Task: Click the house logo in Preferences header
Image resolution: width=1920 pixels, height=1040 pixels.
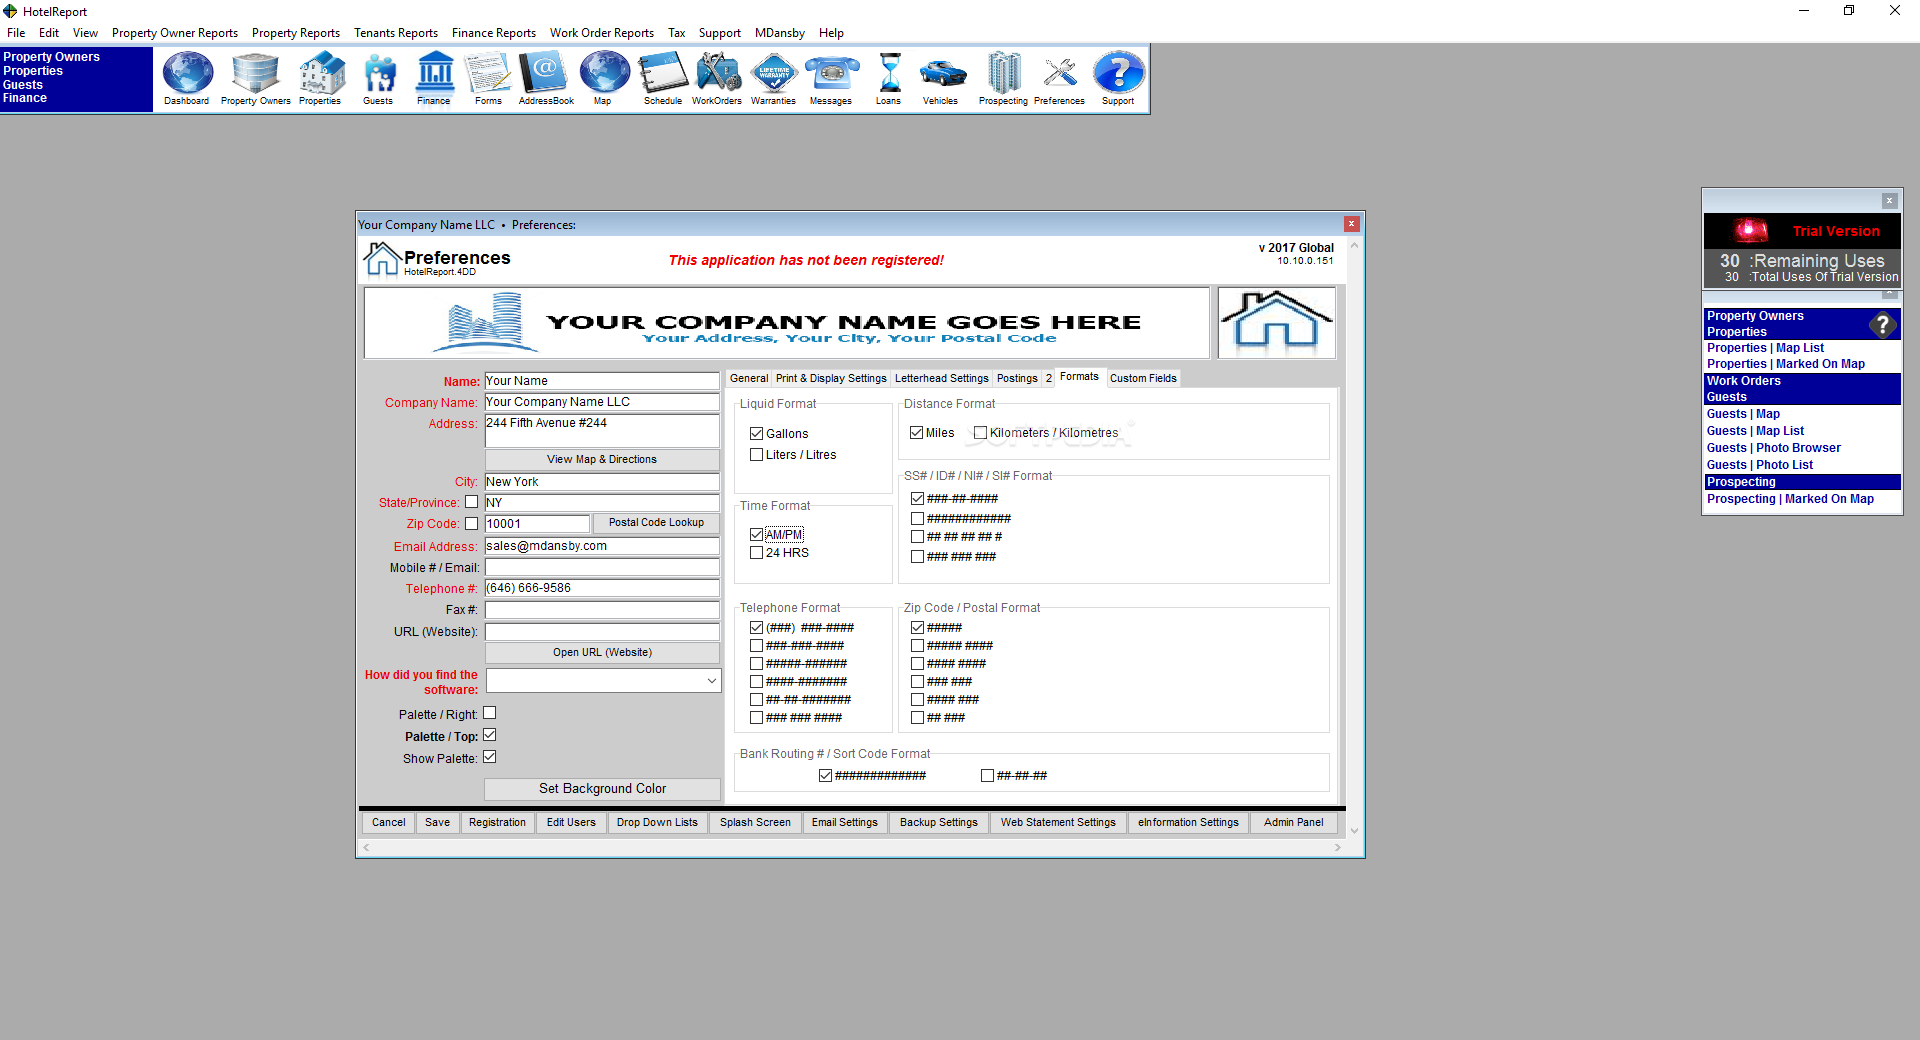Action: pos(381,259)
